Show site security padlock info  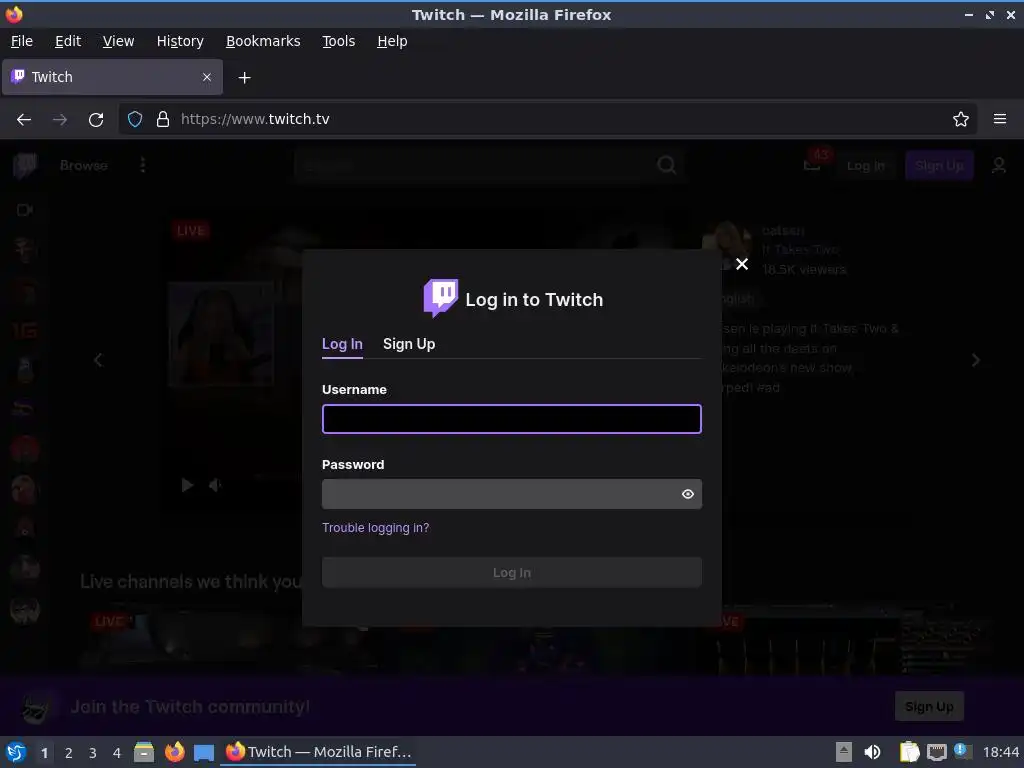point(163,120)
